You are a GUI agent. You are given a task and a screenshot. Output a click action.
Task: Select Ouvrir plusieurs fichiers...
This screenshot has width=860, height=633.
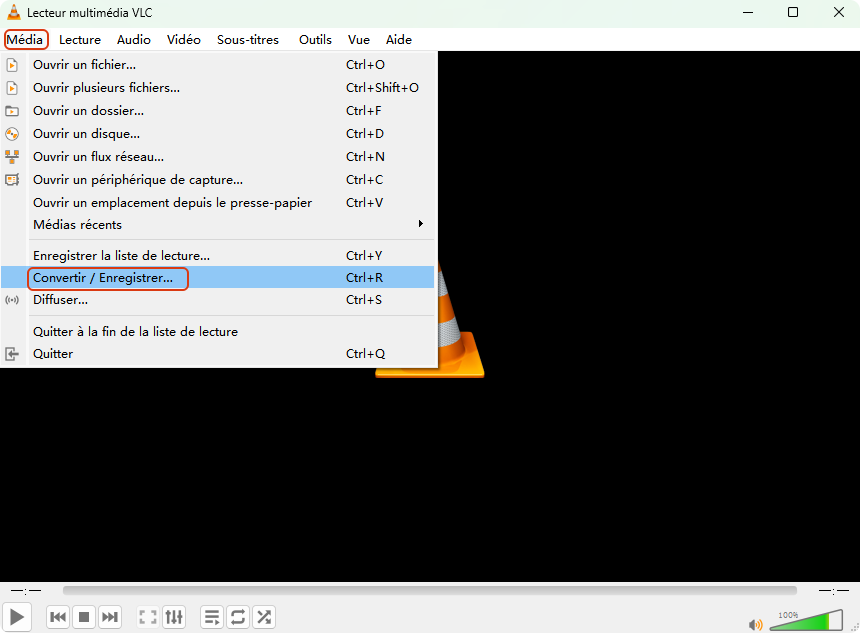pyautogui.click(x=217, y=88)
